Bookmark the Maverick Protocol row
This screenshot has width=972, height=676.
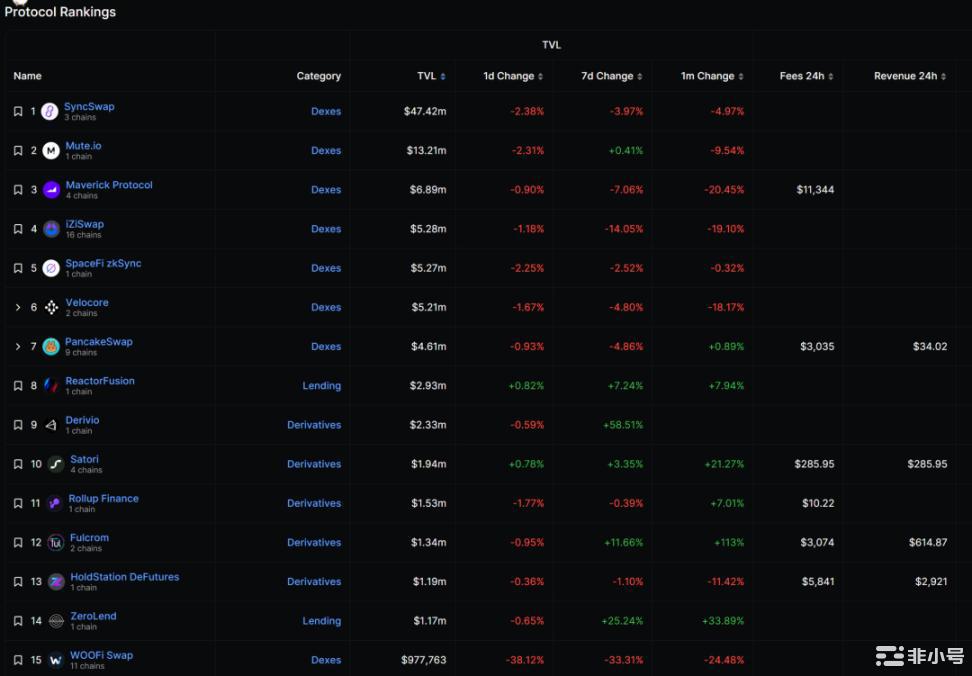point(18,190)
